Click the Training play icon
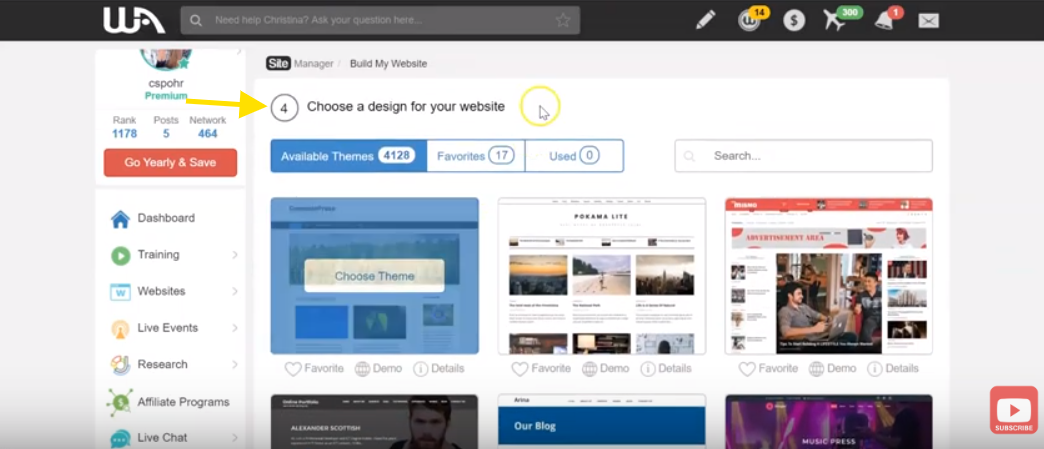1044x449 pixels. [121, 255]
